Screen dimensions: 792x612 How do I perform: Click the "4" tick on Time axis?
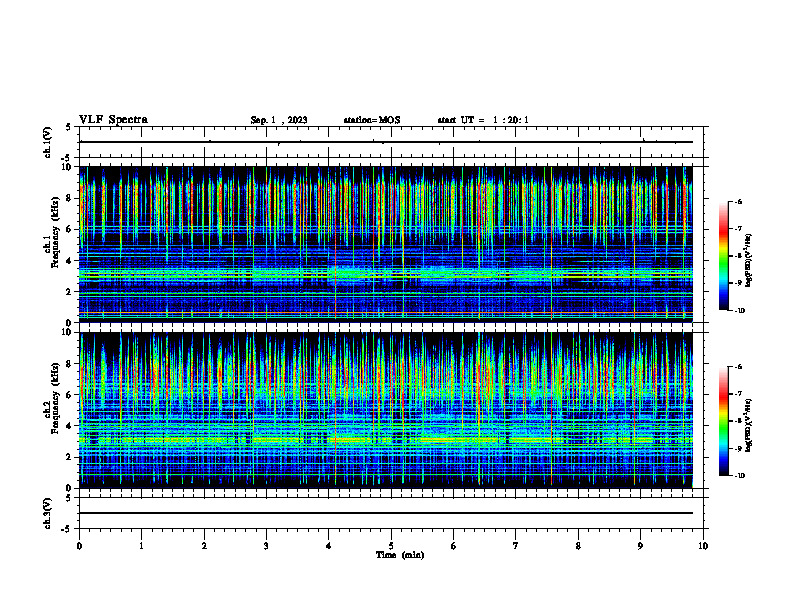pos(329,546)
